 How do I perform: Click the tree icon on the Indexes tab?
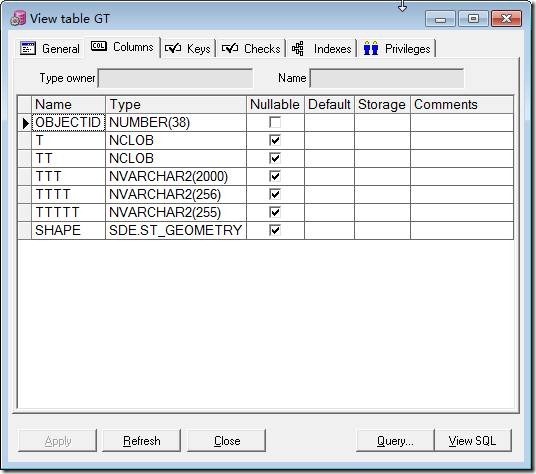[x=298, y=49]
